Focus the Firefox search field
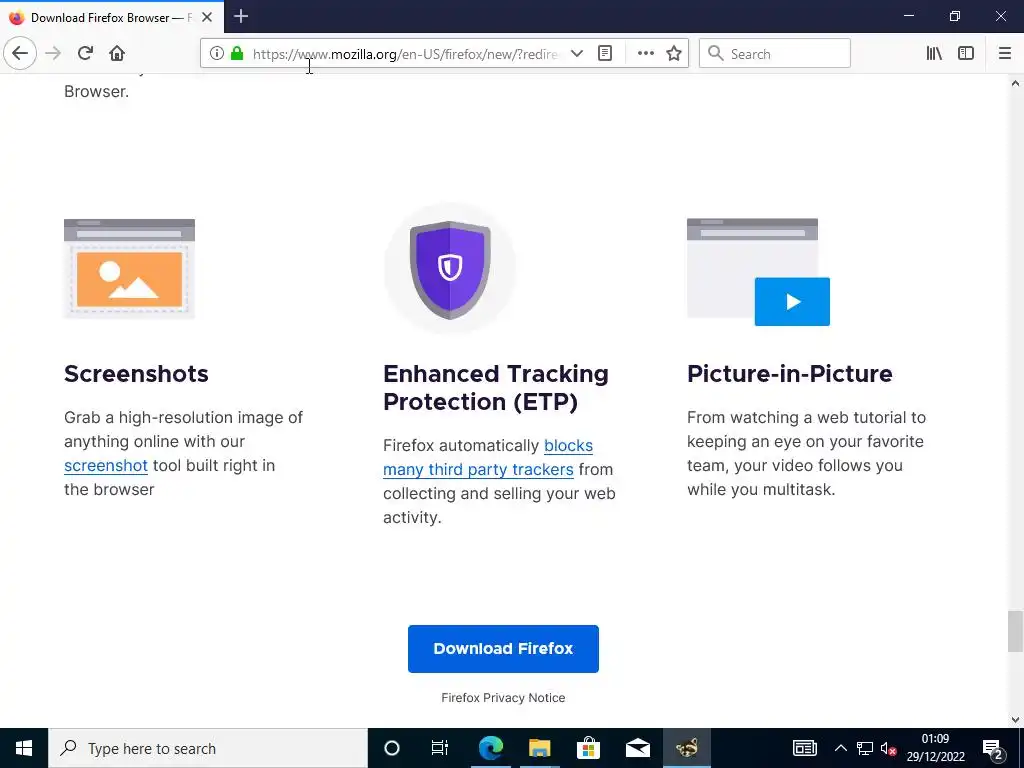This screenshot has height=768, width=1024. pyautogui.click(x=775, y=54)
